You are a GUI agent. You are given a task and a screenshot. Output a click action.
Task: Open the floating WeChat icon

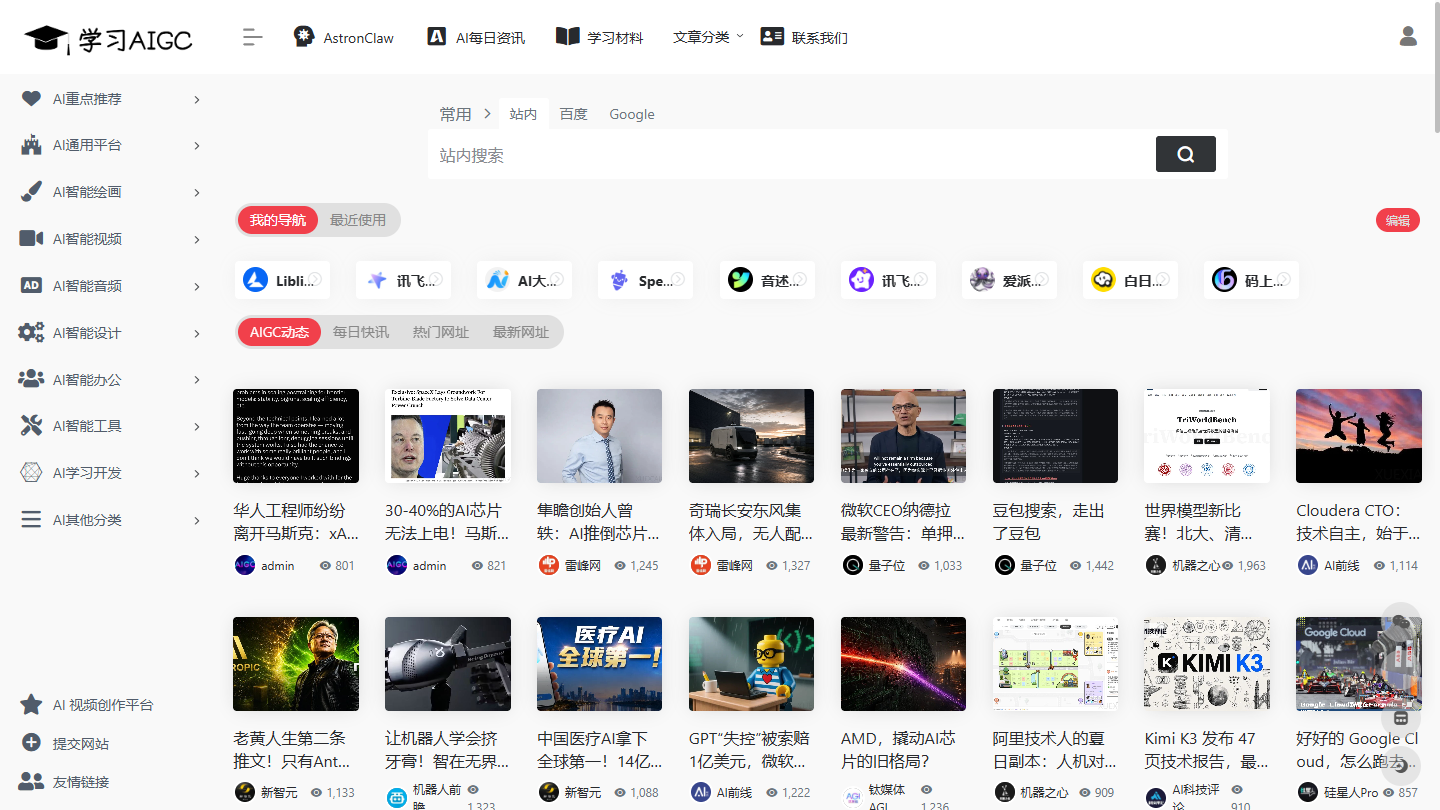pyautogui.click(x=1400, y=622)
